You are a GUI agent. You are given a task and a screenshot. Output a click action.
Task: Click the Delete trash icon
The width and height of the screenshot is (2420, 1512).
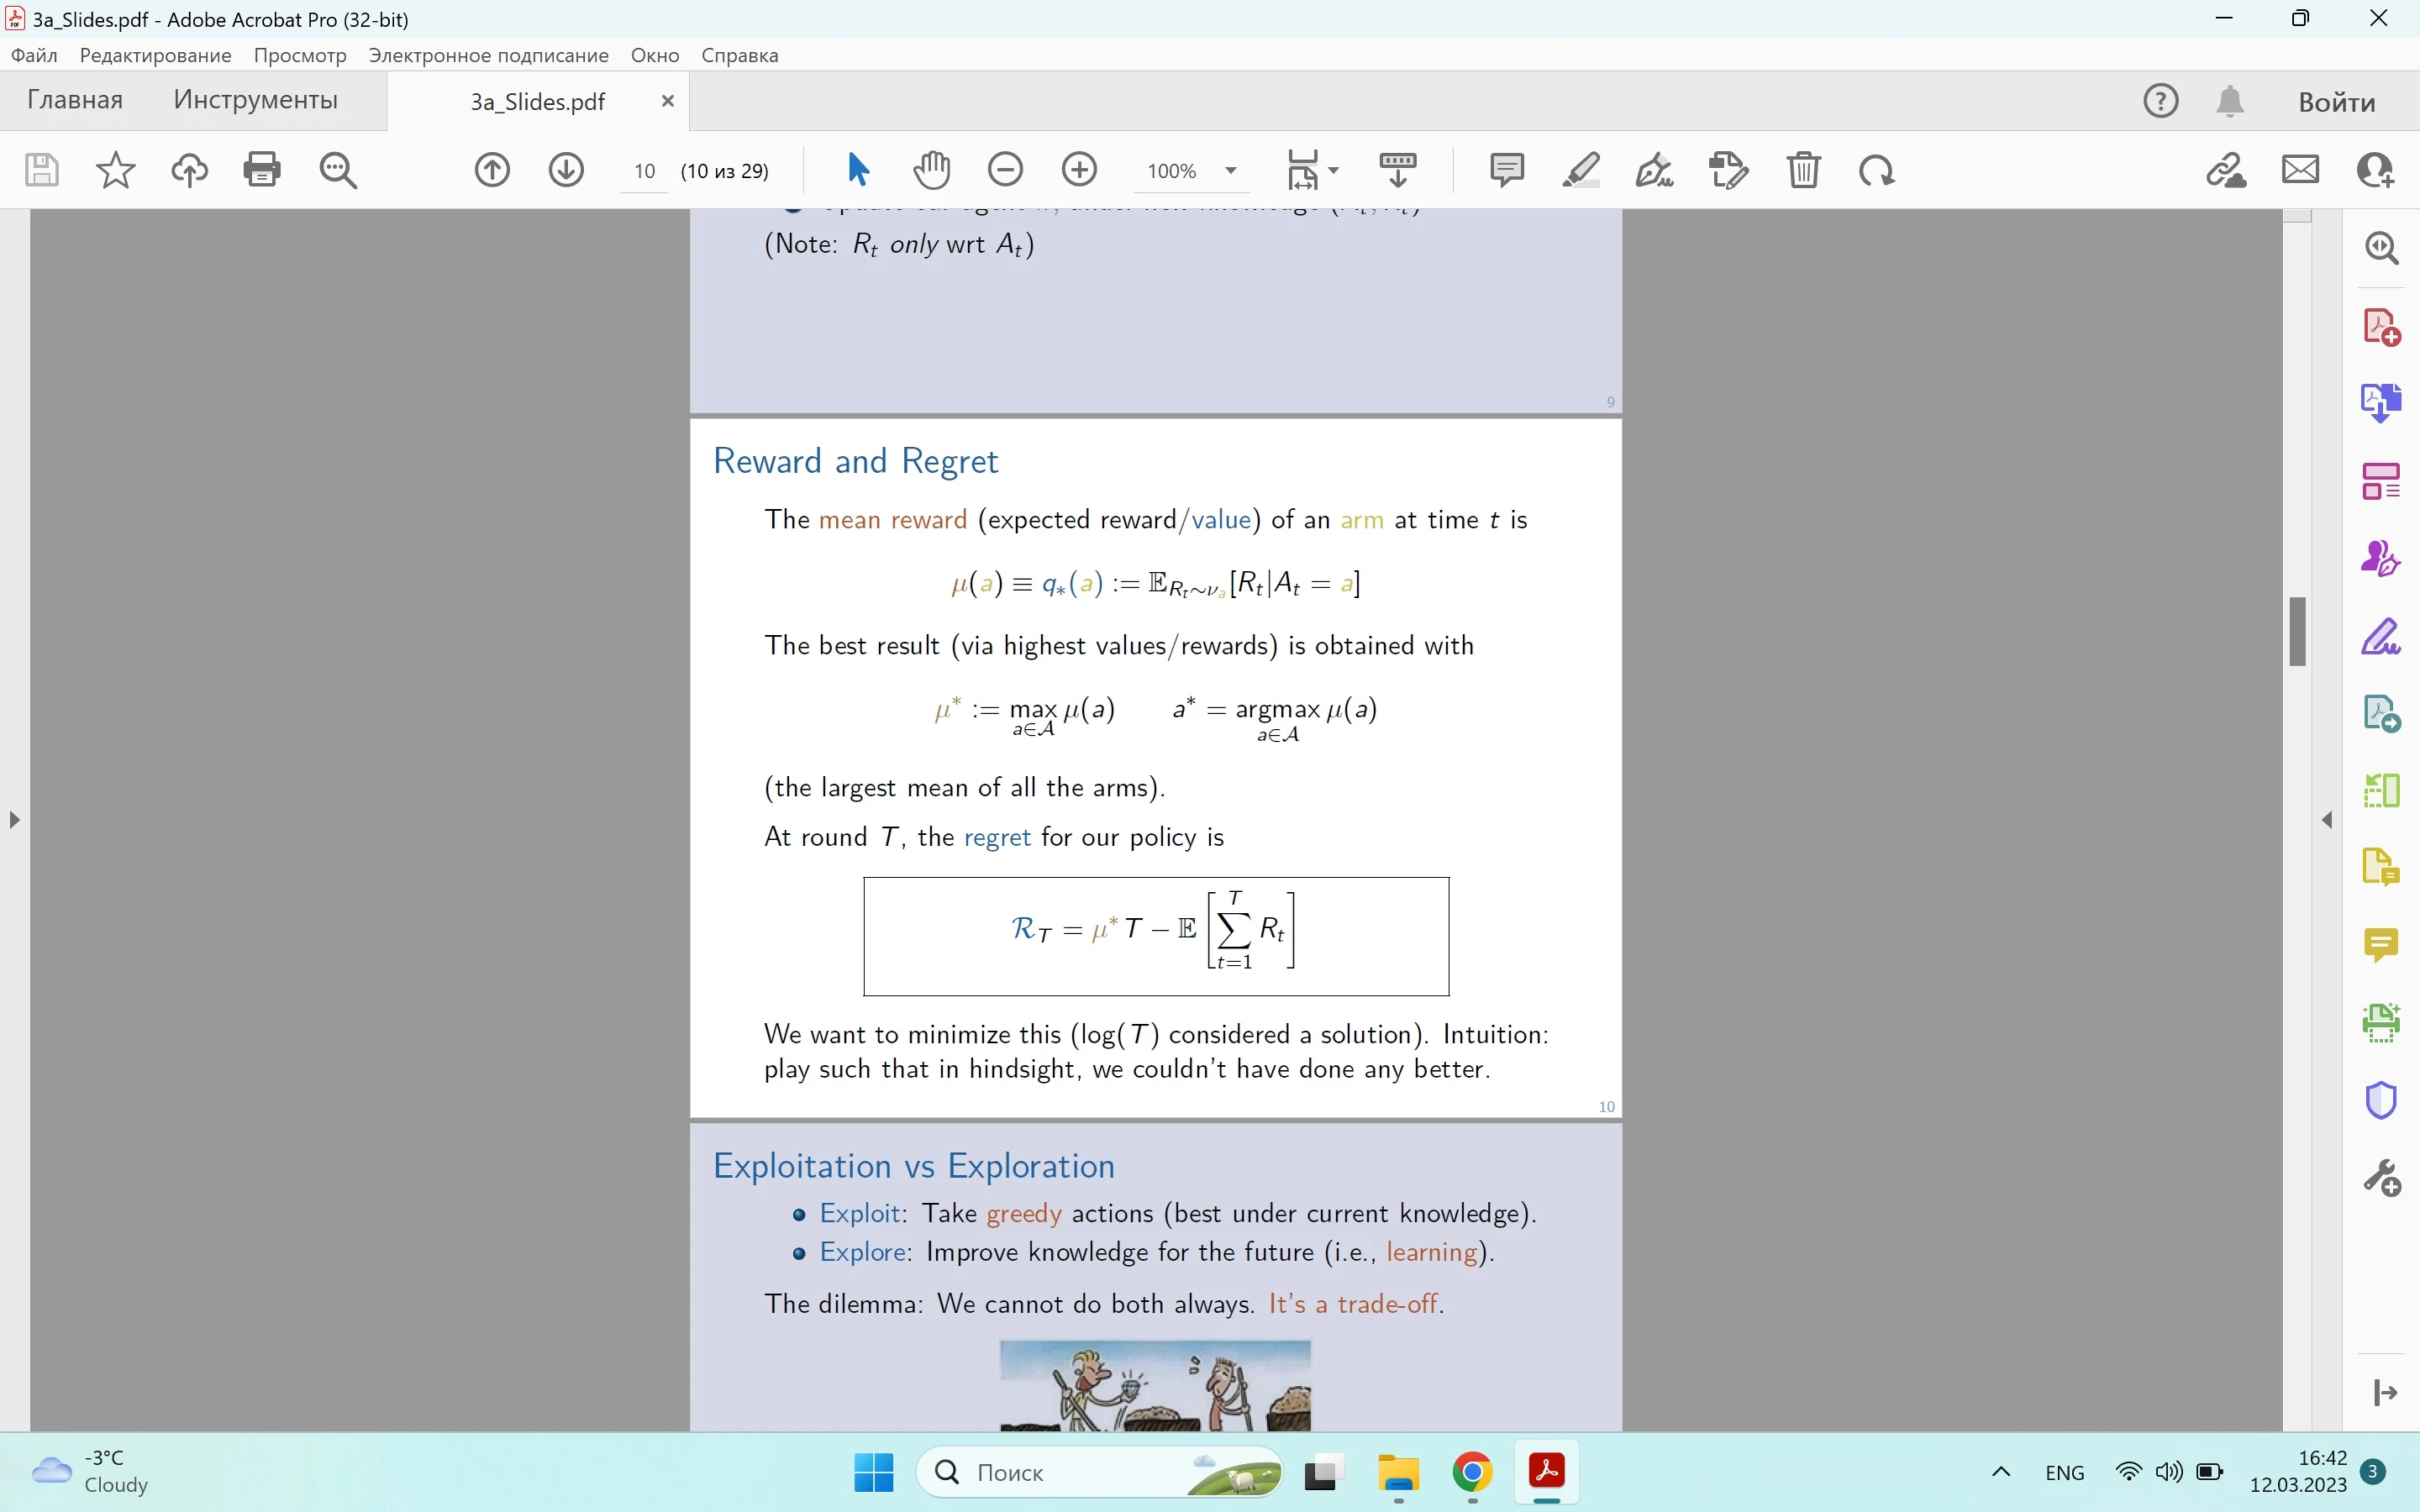point(1803,170)
